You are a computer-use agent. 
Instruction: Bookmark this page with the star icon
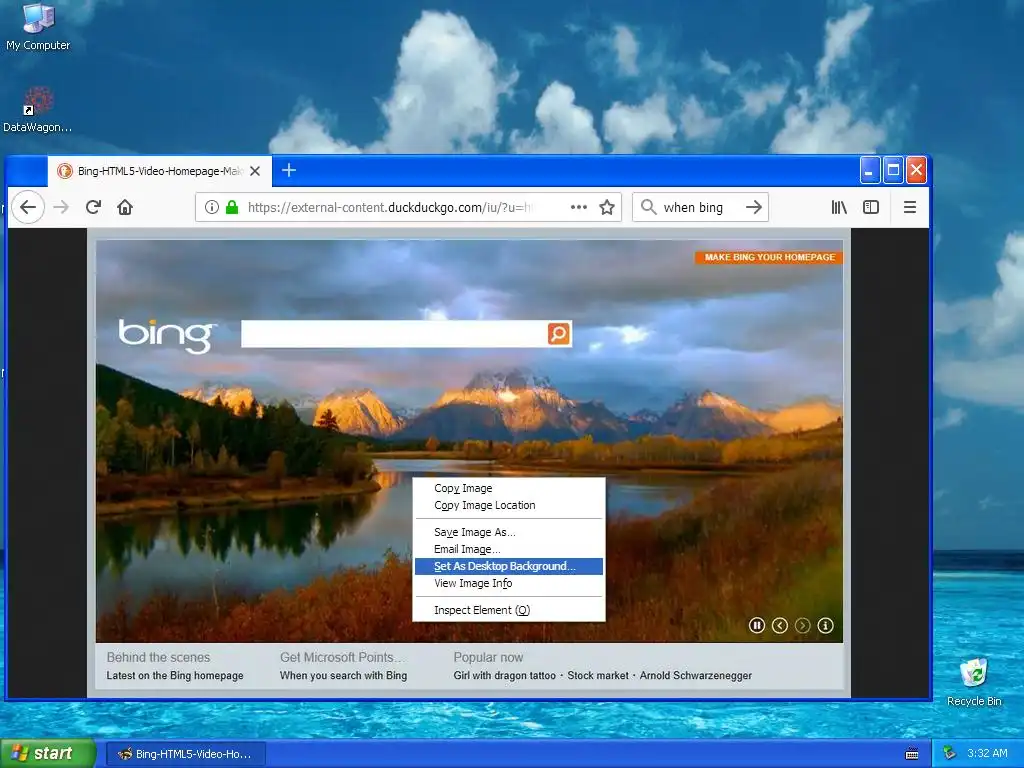click(x=607, y=207)
